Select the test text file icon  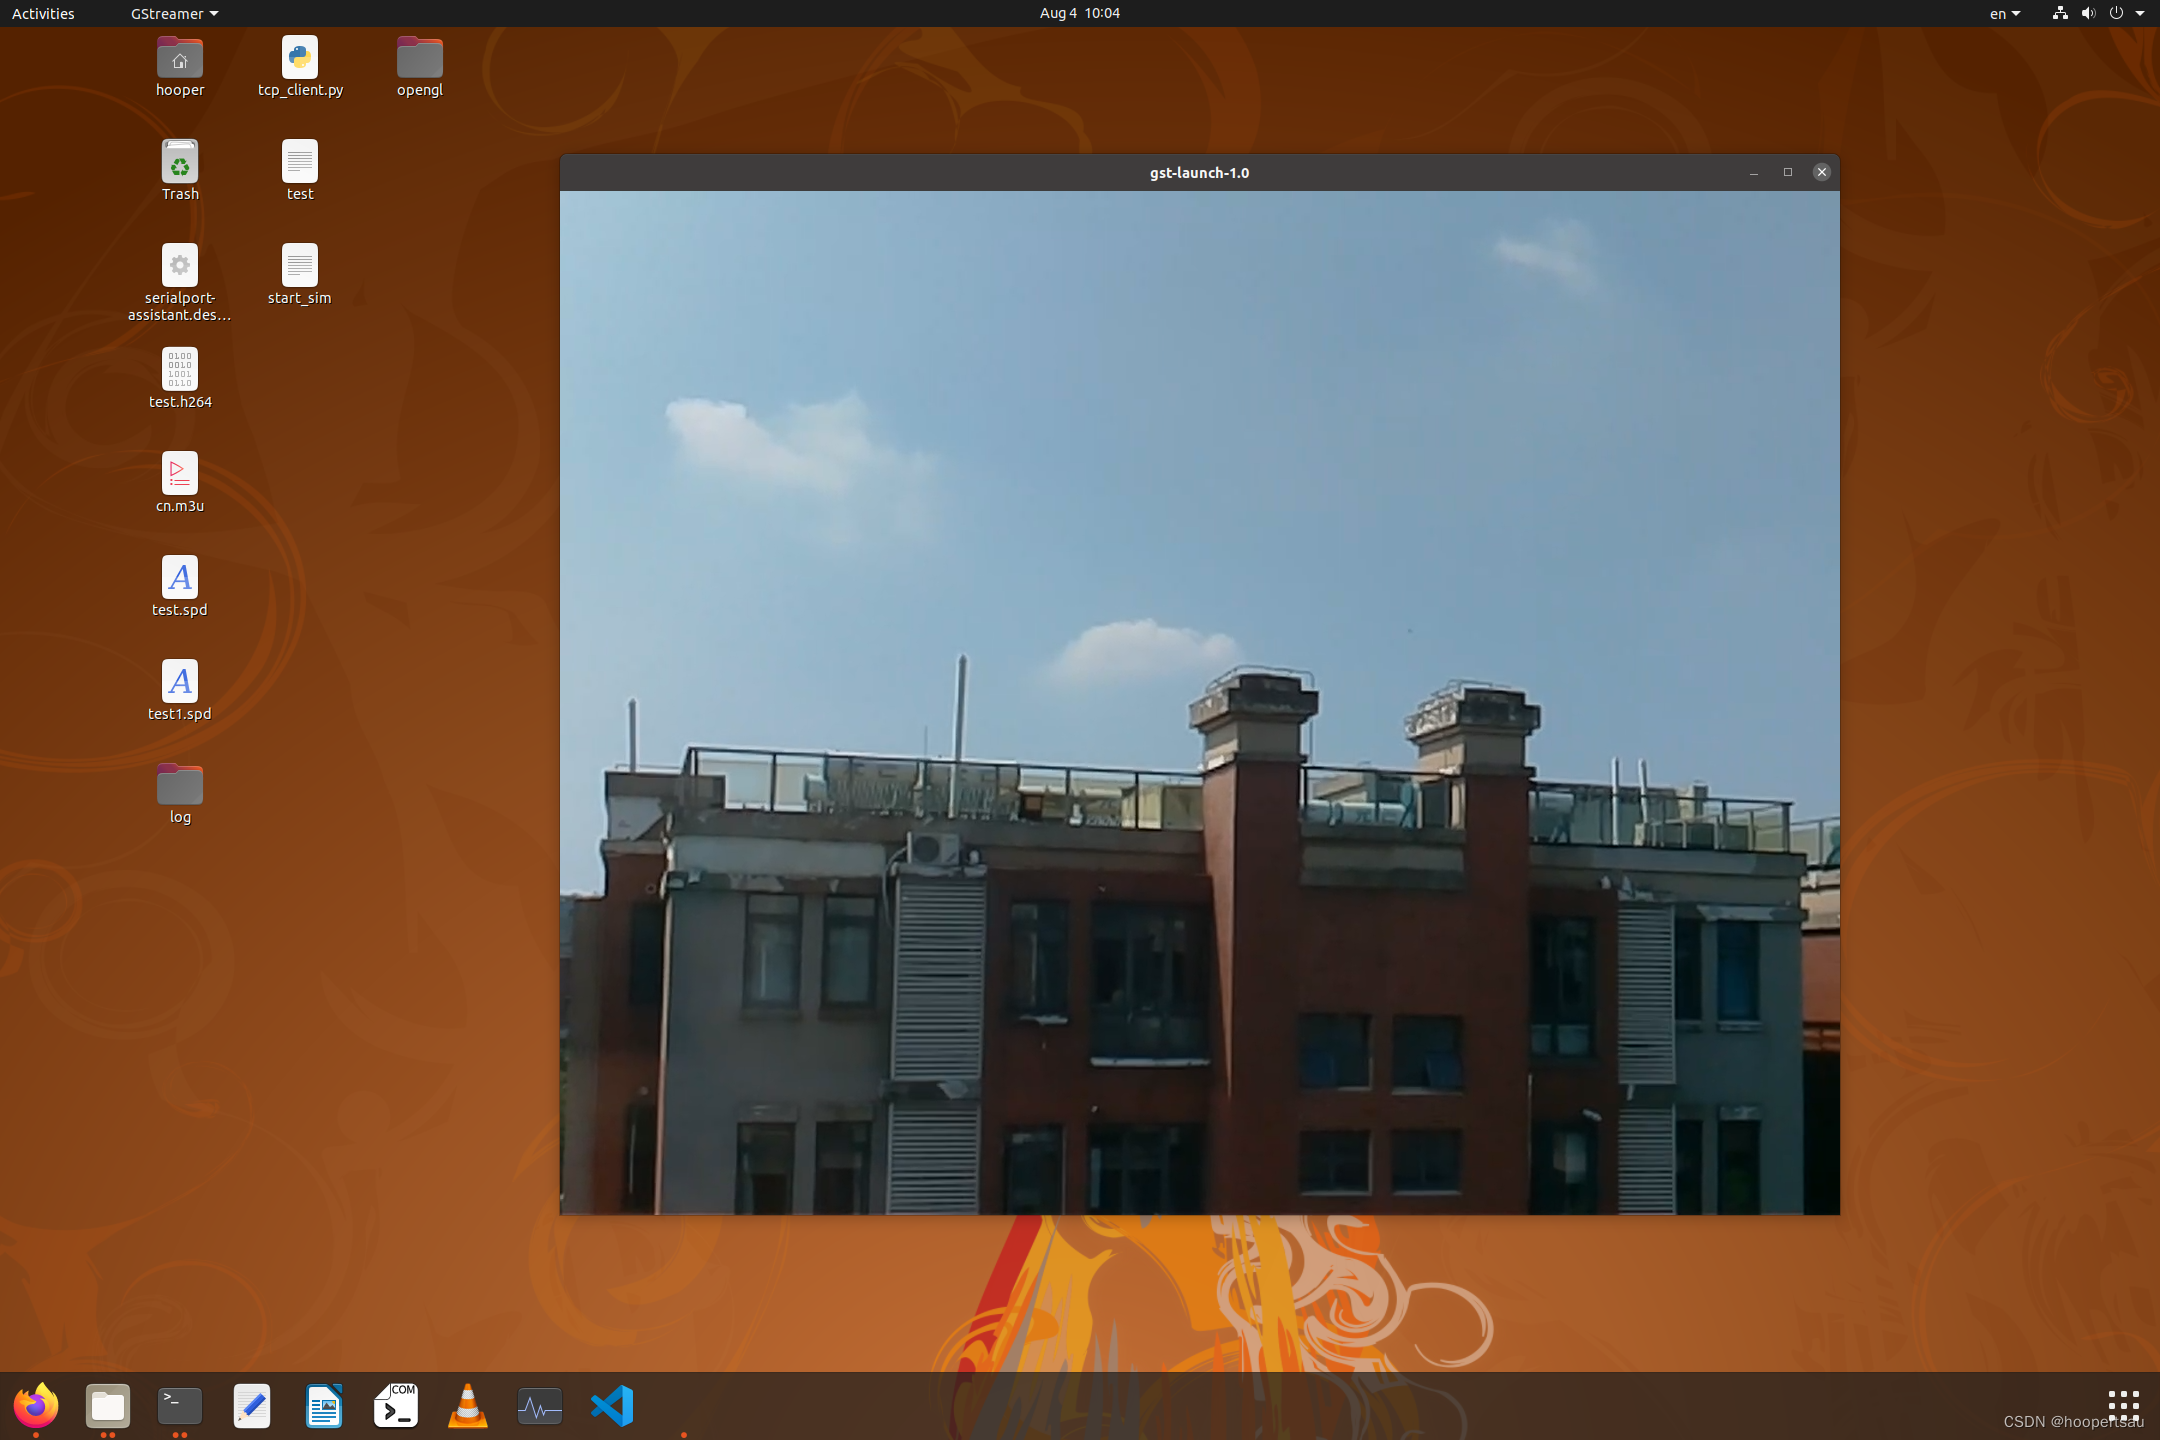pos(300,161)
